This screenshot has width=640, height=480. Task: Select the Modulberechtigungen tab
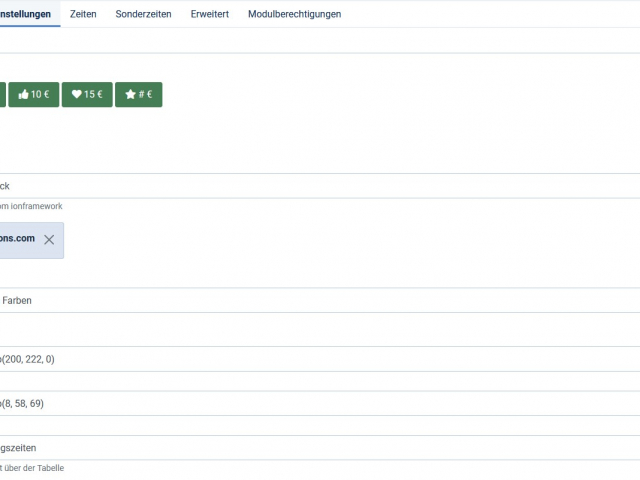[x=294, y=14]
